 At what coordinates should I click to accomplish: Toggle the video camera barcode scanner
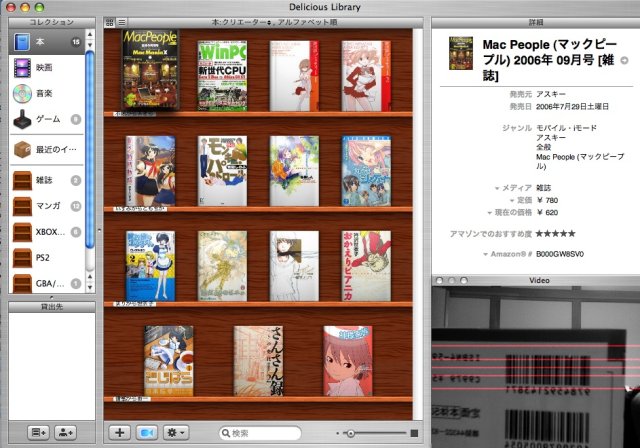(x=147, y=432)
